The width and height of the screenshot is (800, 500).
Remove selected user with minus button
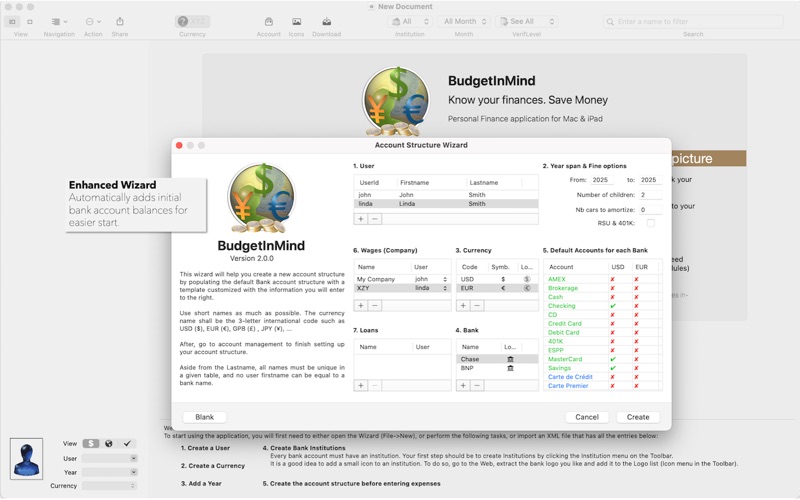(374, 219)
